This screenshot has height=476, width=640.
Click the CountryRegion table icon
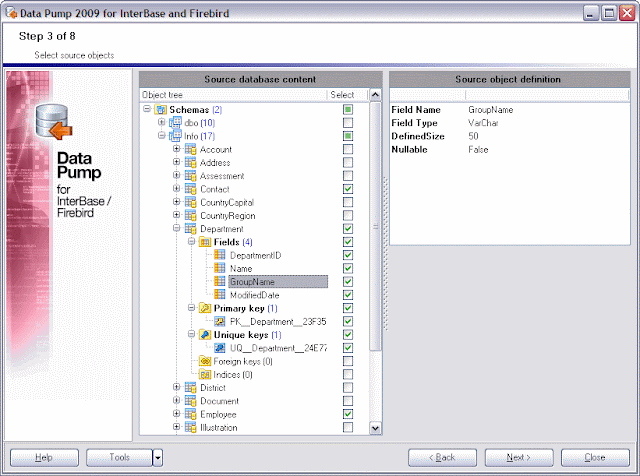click(191, 216)
